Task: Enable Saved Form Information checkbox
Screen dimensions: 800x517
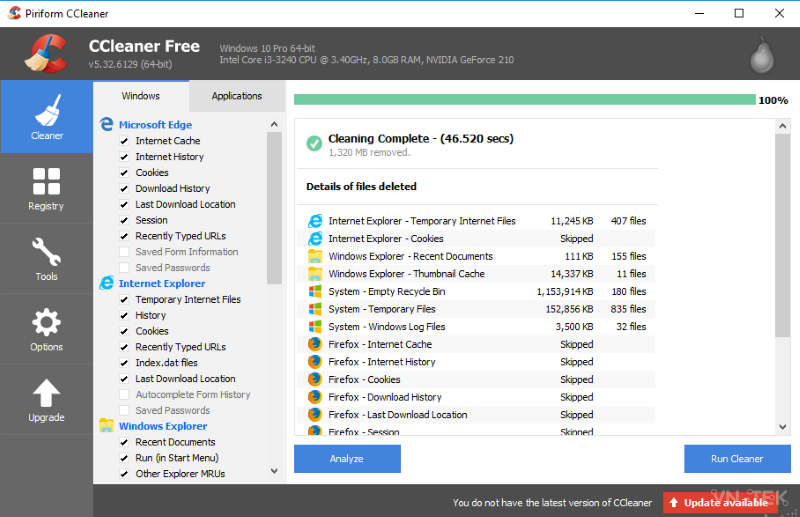Action: tap(124, 252)
